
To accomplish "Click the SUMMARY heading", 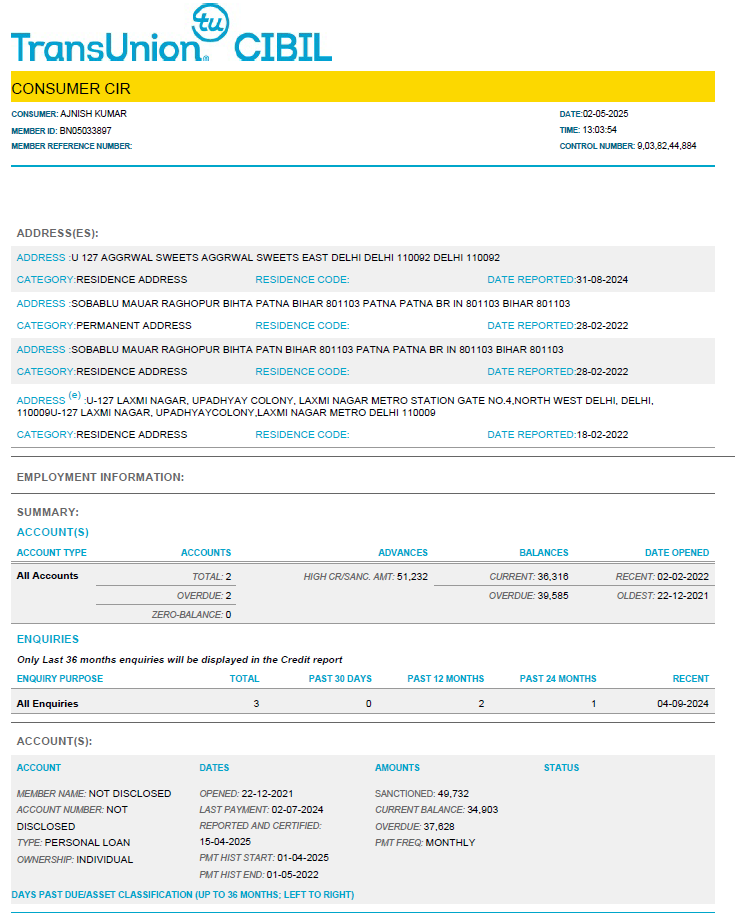I will click(48, 512).
